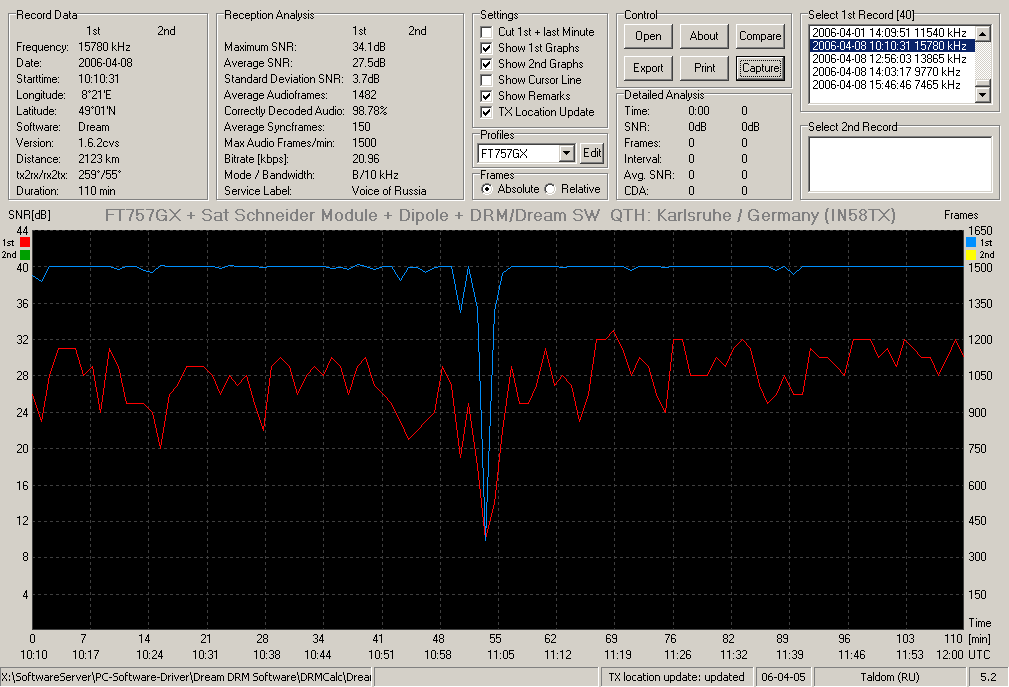Screen dimensions: 1009x687
Task: Click scroll-up arrow in 1st Record list
Action: pos(983,33)
